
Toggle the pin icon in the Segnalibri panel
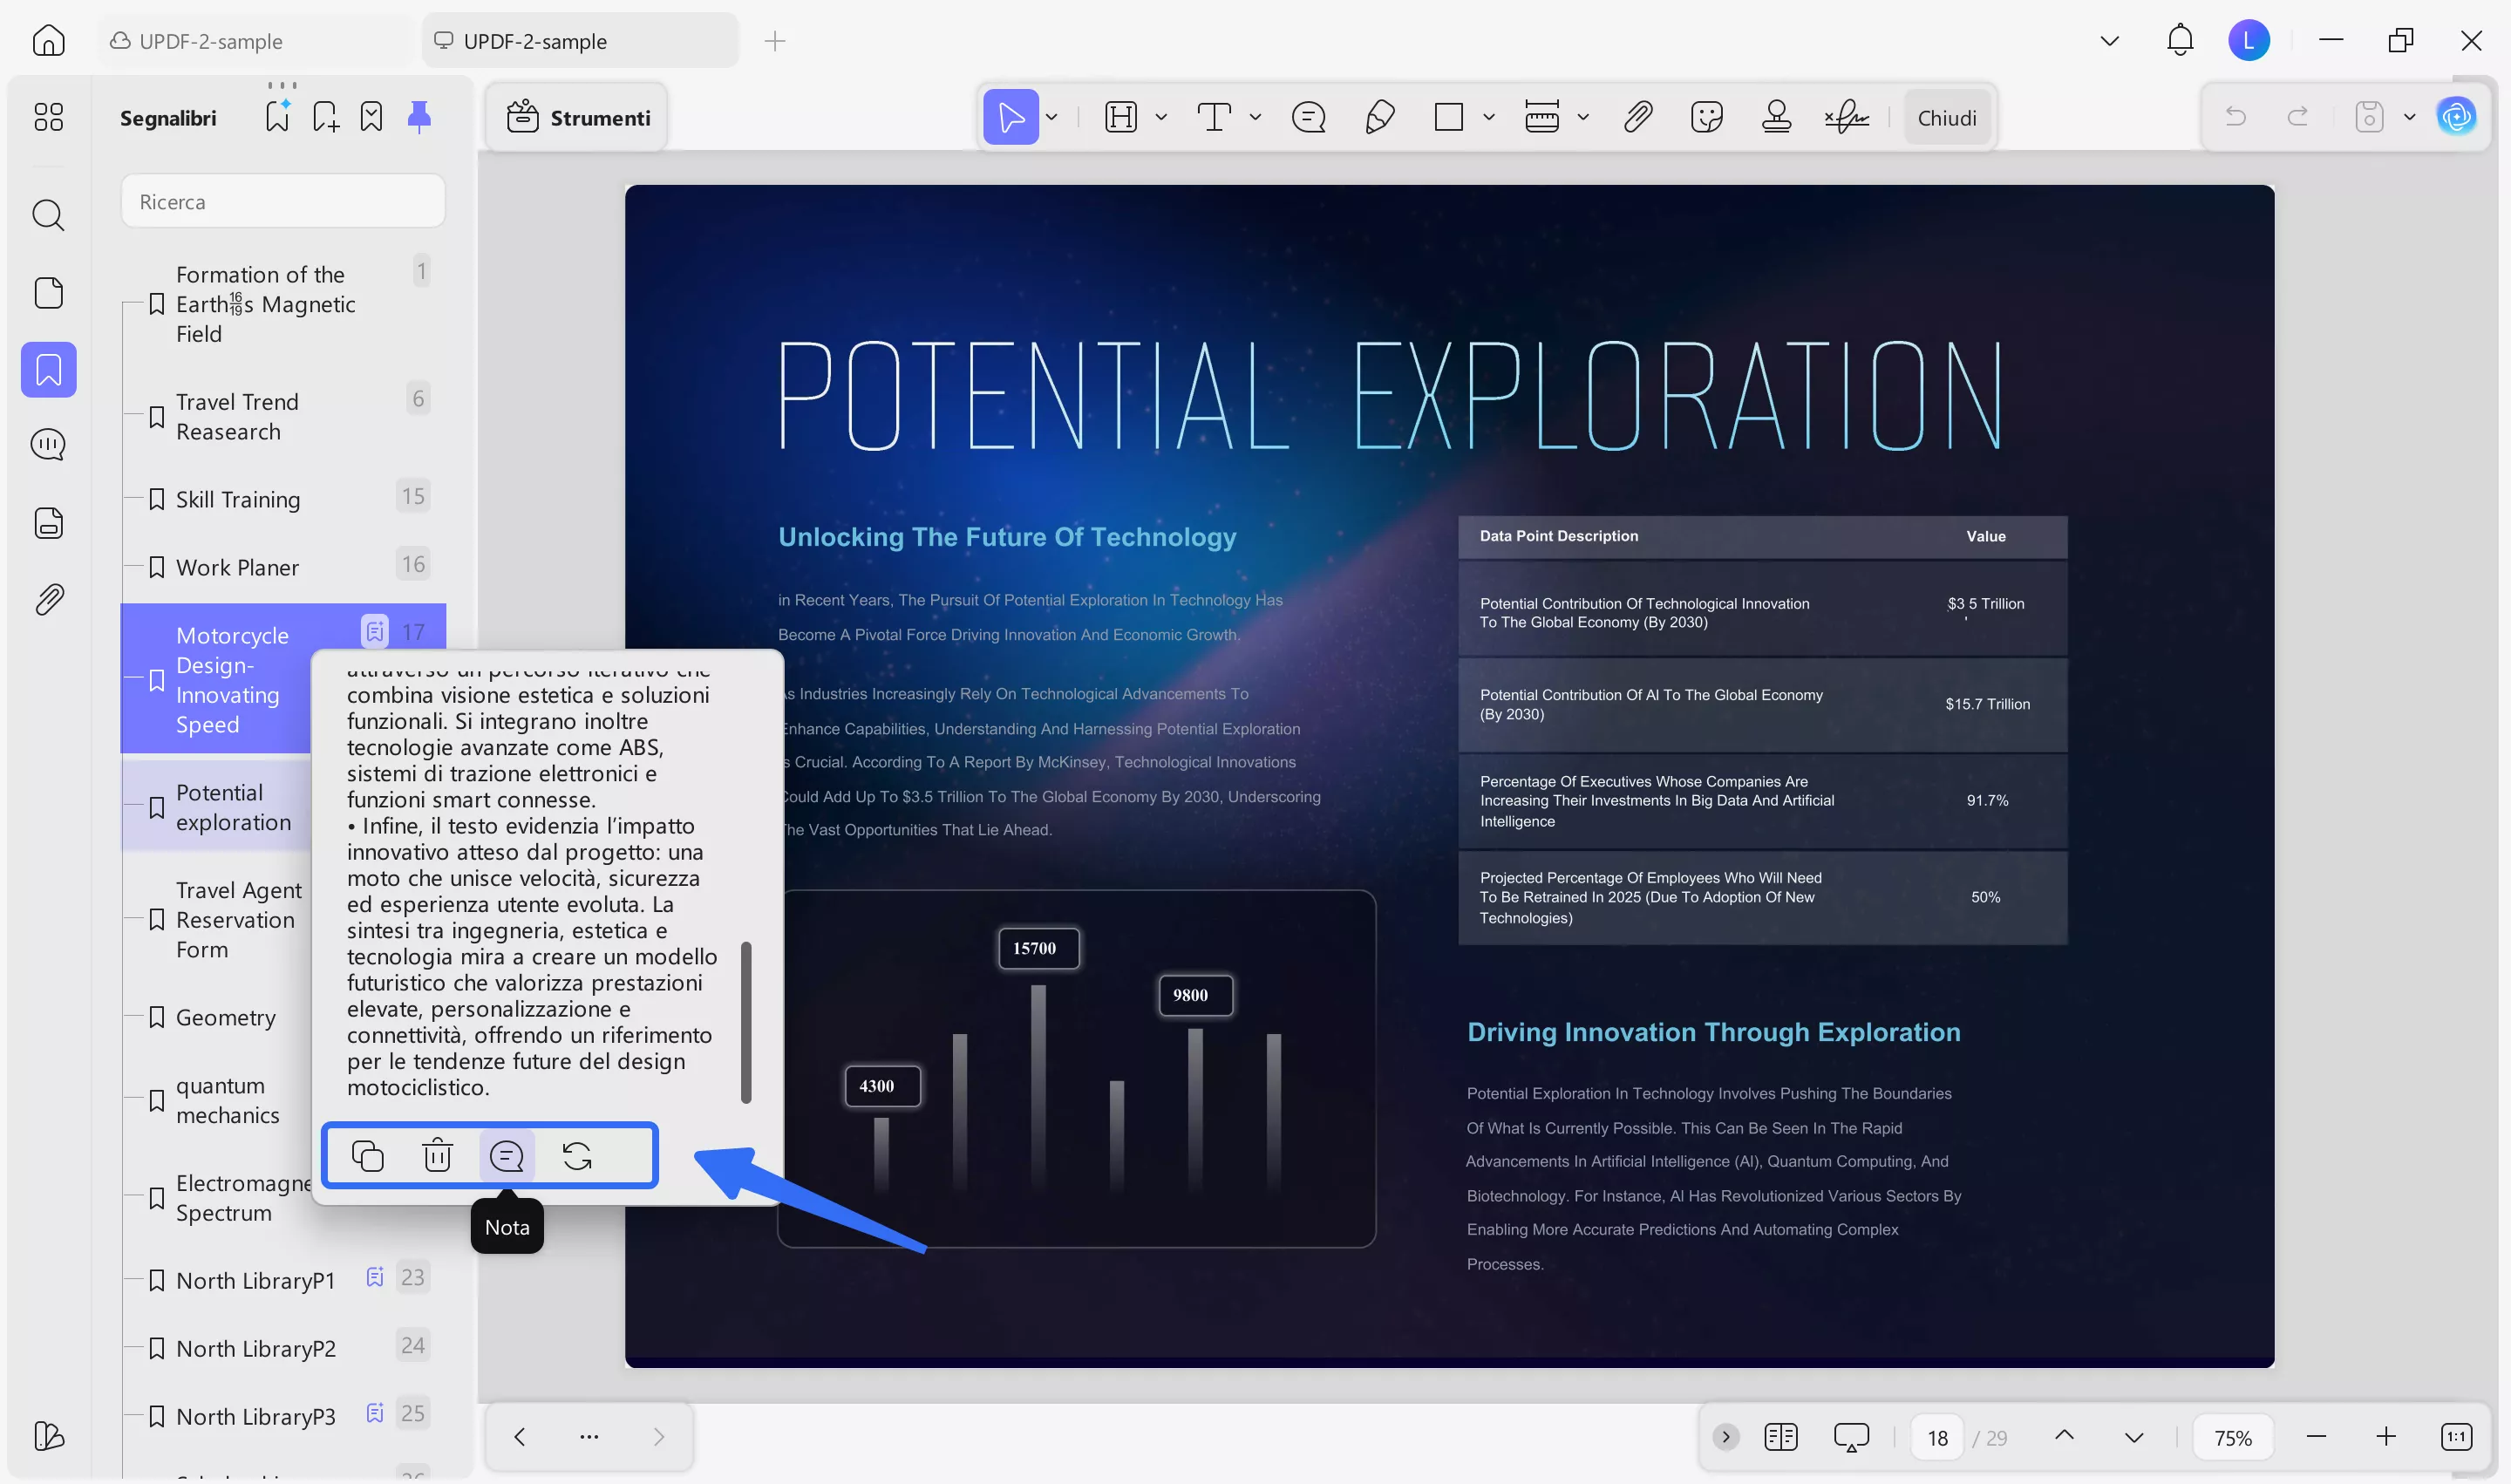tap(419, 117)
